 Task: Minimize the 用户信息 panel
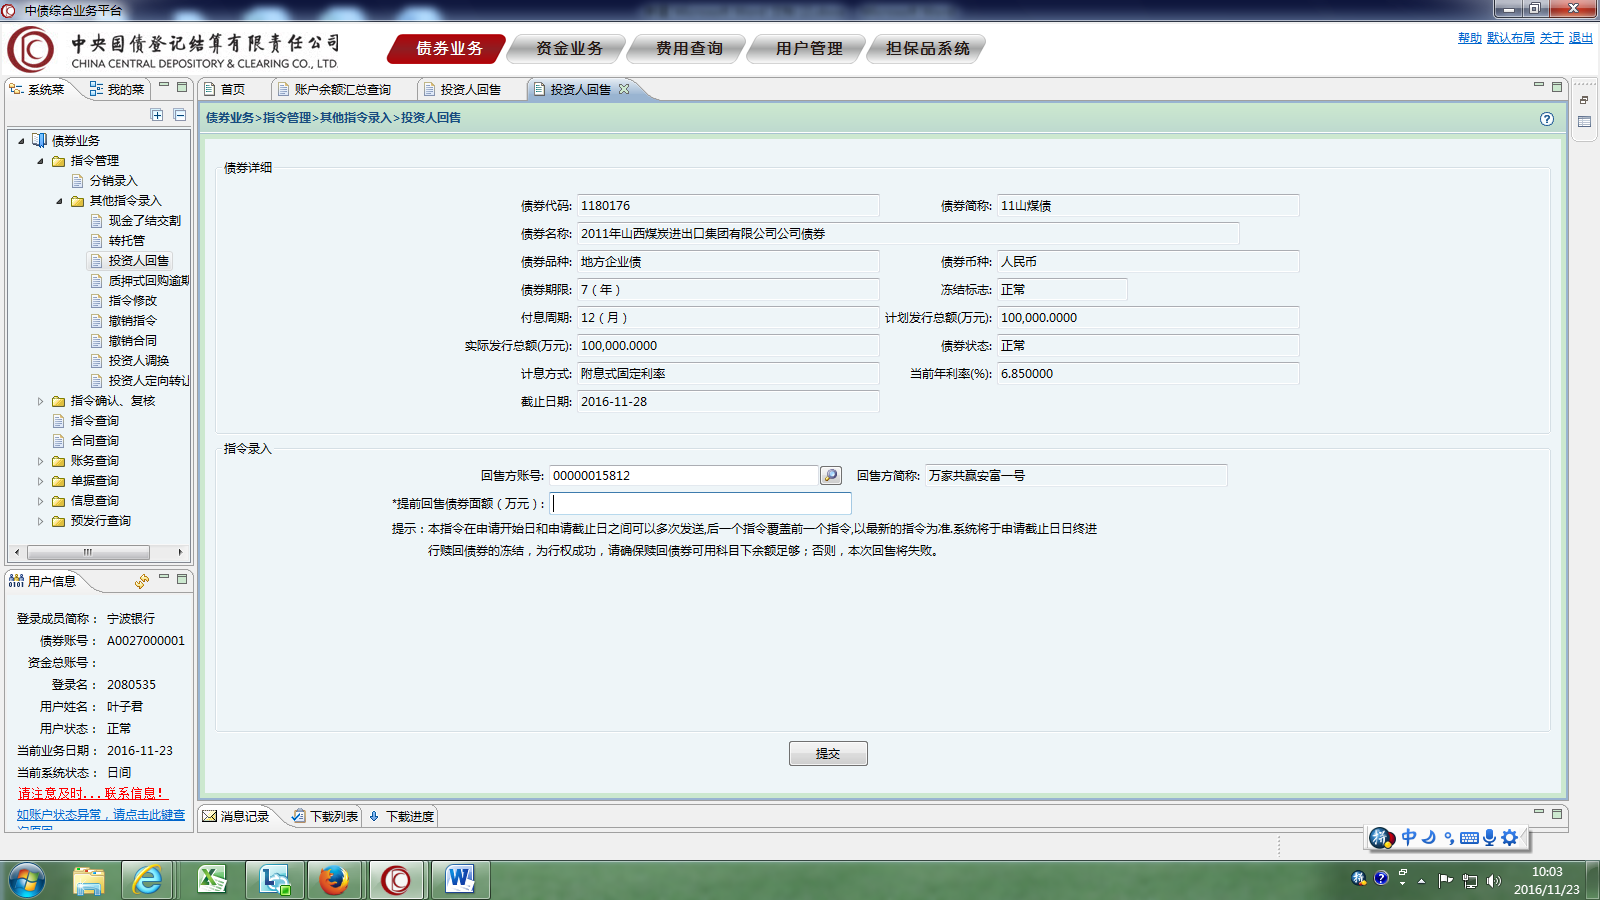164,578
